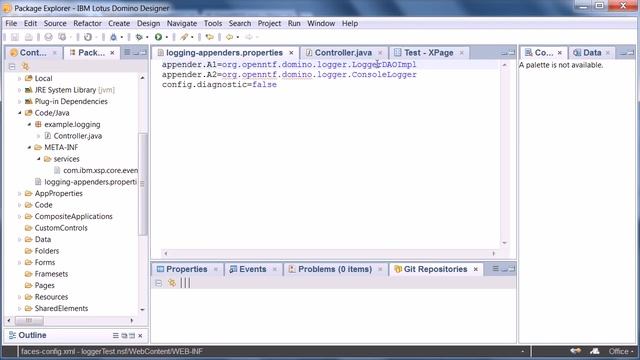Viewport: 640px width, 360px height.
Task: Switch to the Test - XPage editor tab
Action: pyautogui.click(x=428, y=53)
